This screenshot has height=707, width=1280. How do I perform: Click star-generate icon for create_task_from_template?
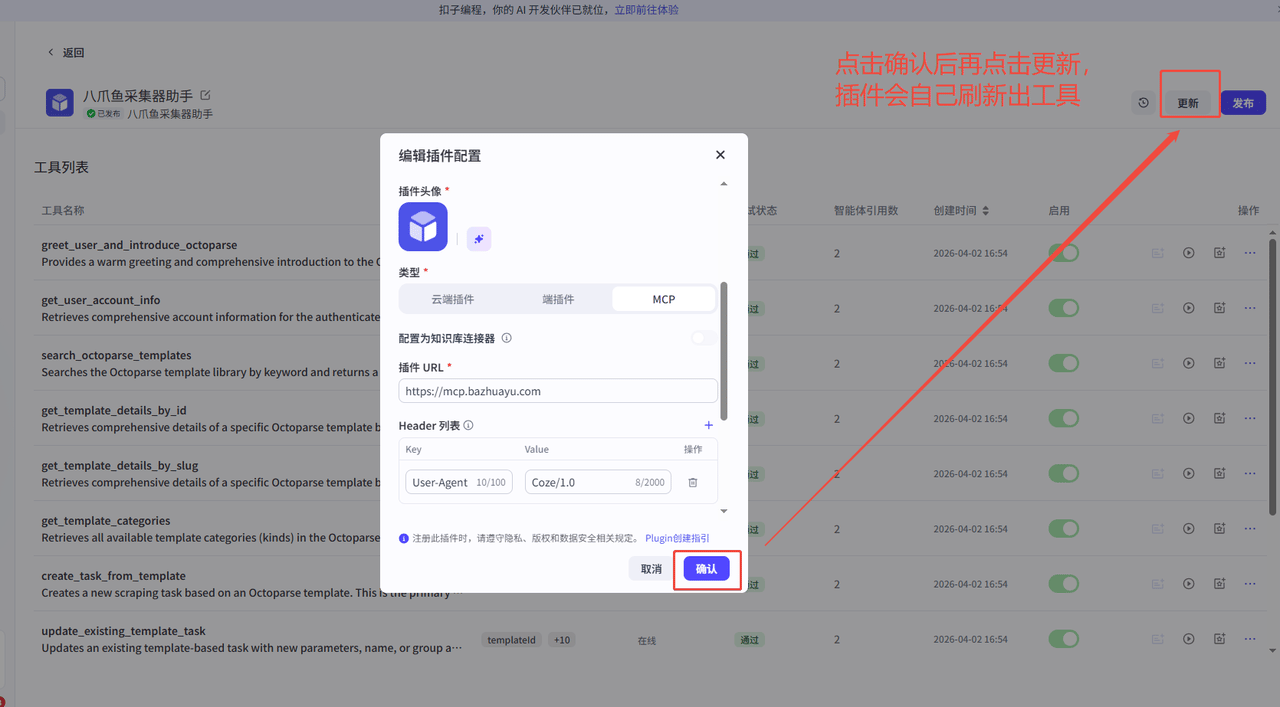pyautogui.click(x=1219, y=584)
